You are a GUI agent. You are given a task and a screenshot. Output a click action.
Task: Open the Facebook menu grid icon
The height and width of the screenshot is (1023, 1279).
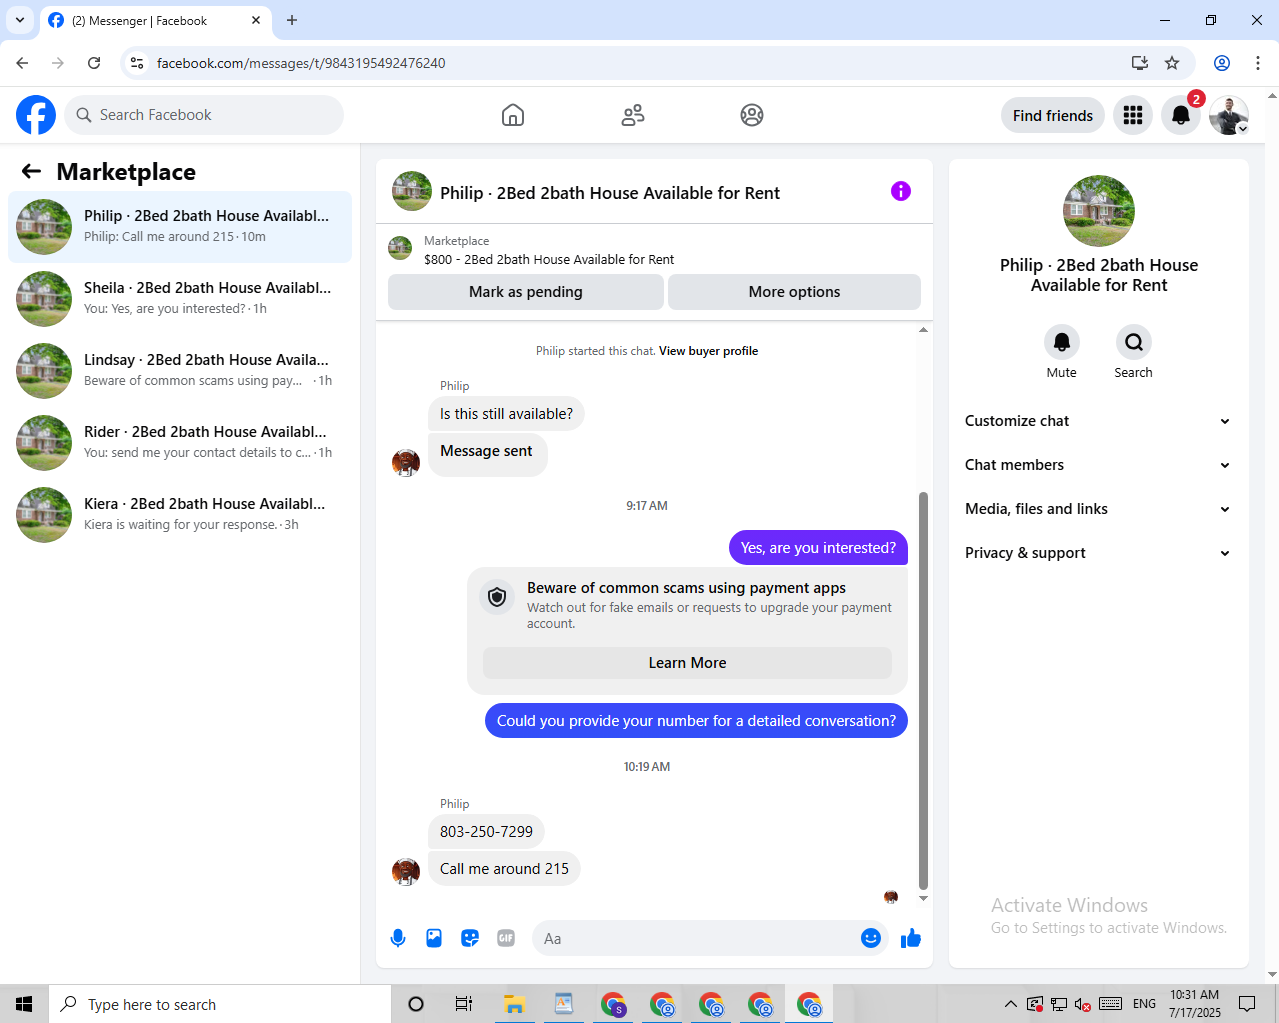pyautogui.click(x=1133, y=115)
